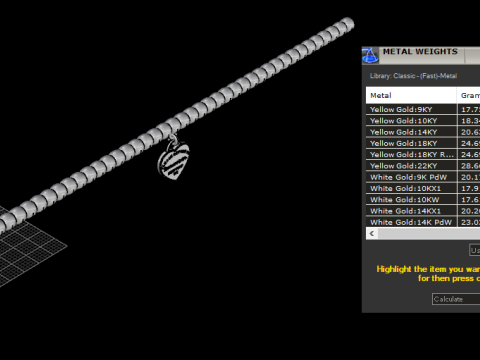Viewport: 480px width, 360px height.
Task: Select the Yellow Gold:22KY row
Action: pos(423,166)
